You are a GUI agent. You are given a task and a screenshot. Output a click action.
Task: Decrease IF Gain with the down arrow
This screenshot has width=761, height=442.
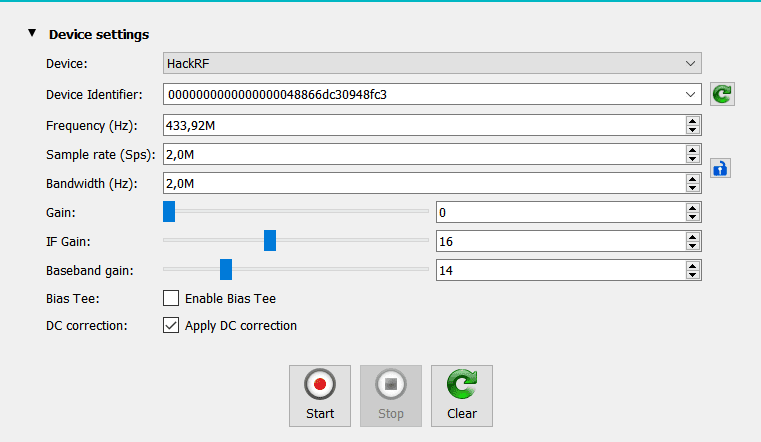point(693,246)
